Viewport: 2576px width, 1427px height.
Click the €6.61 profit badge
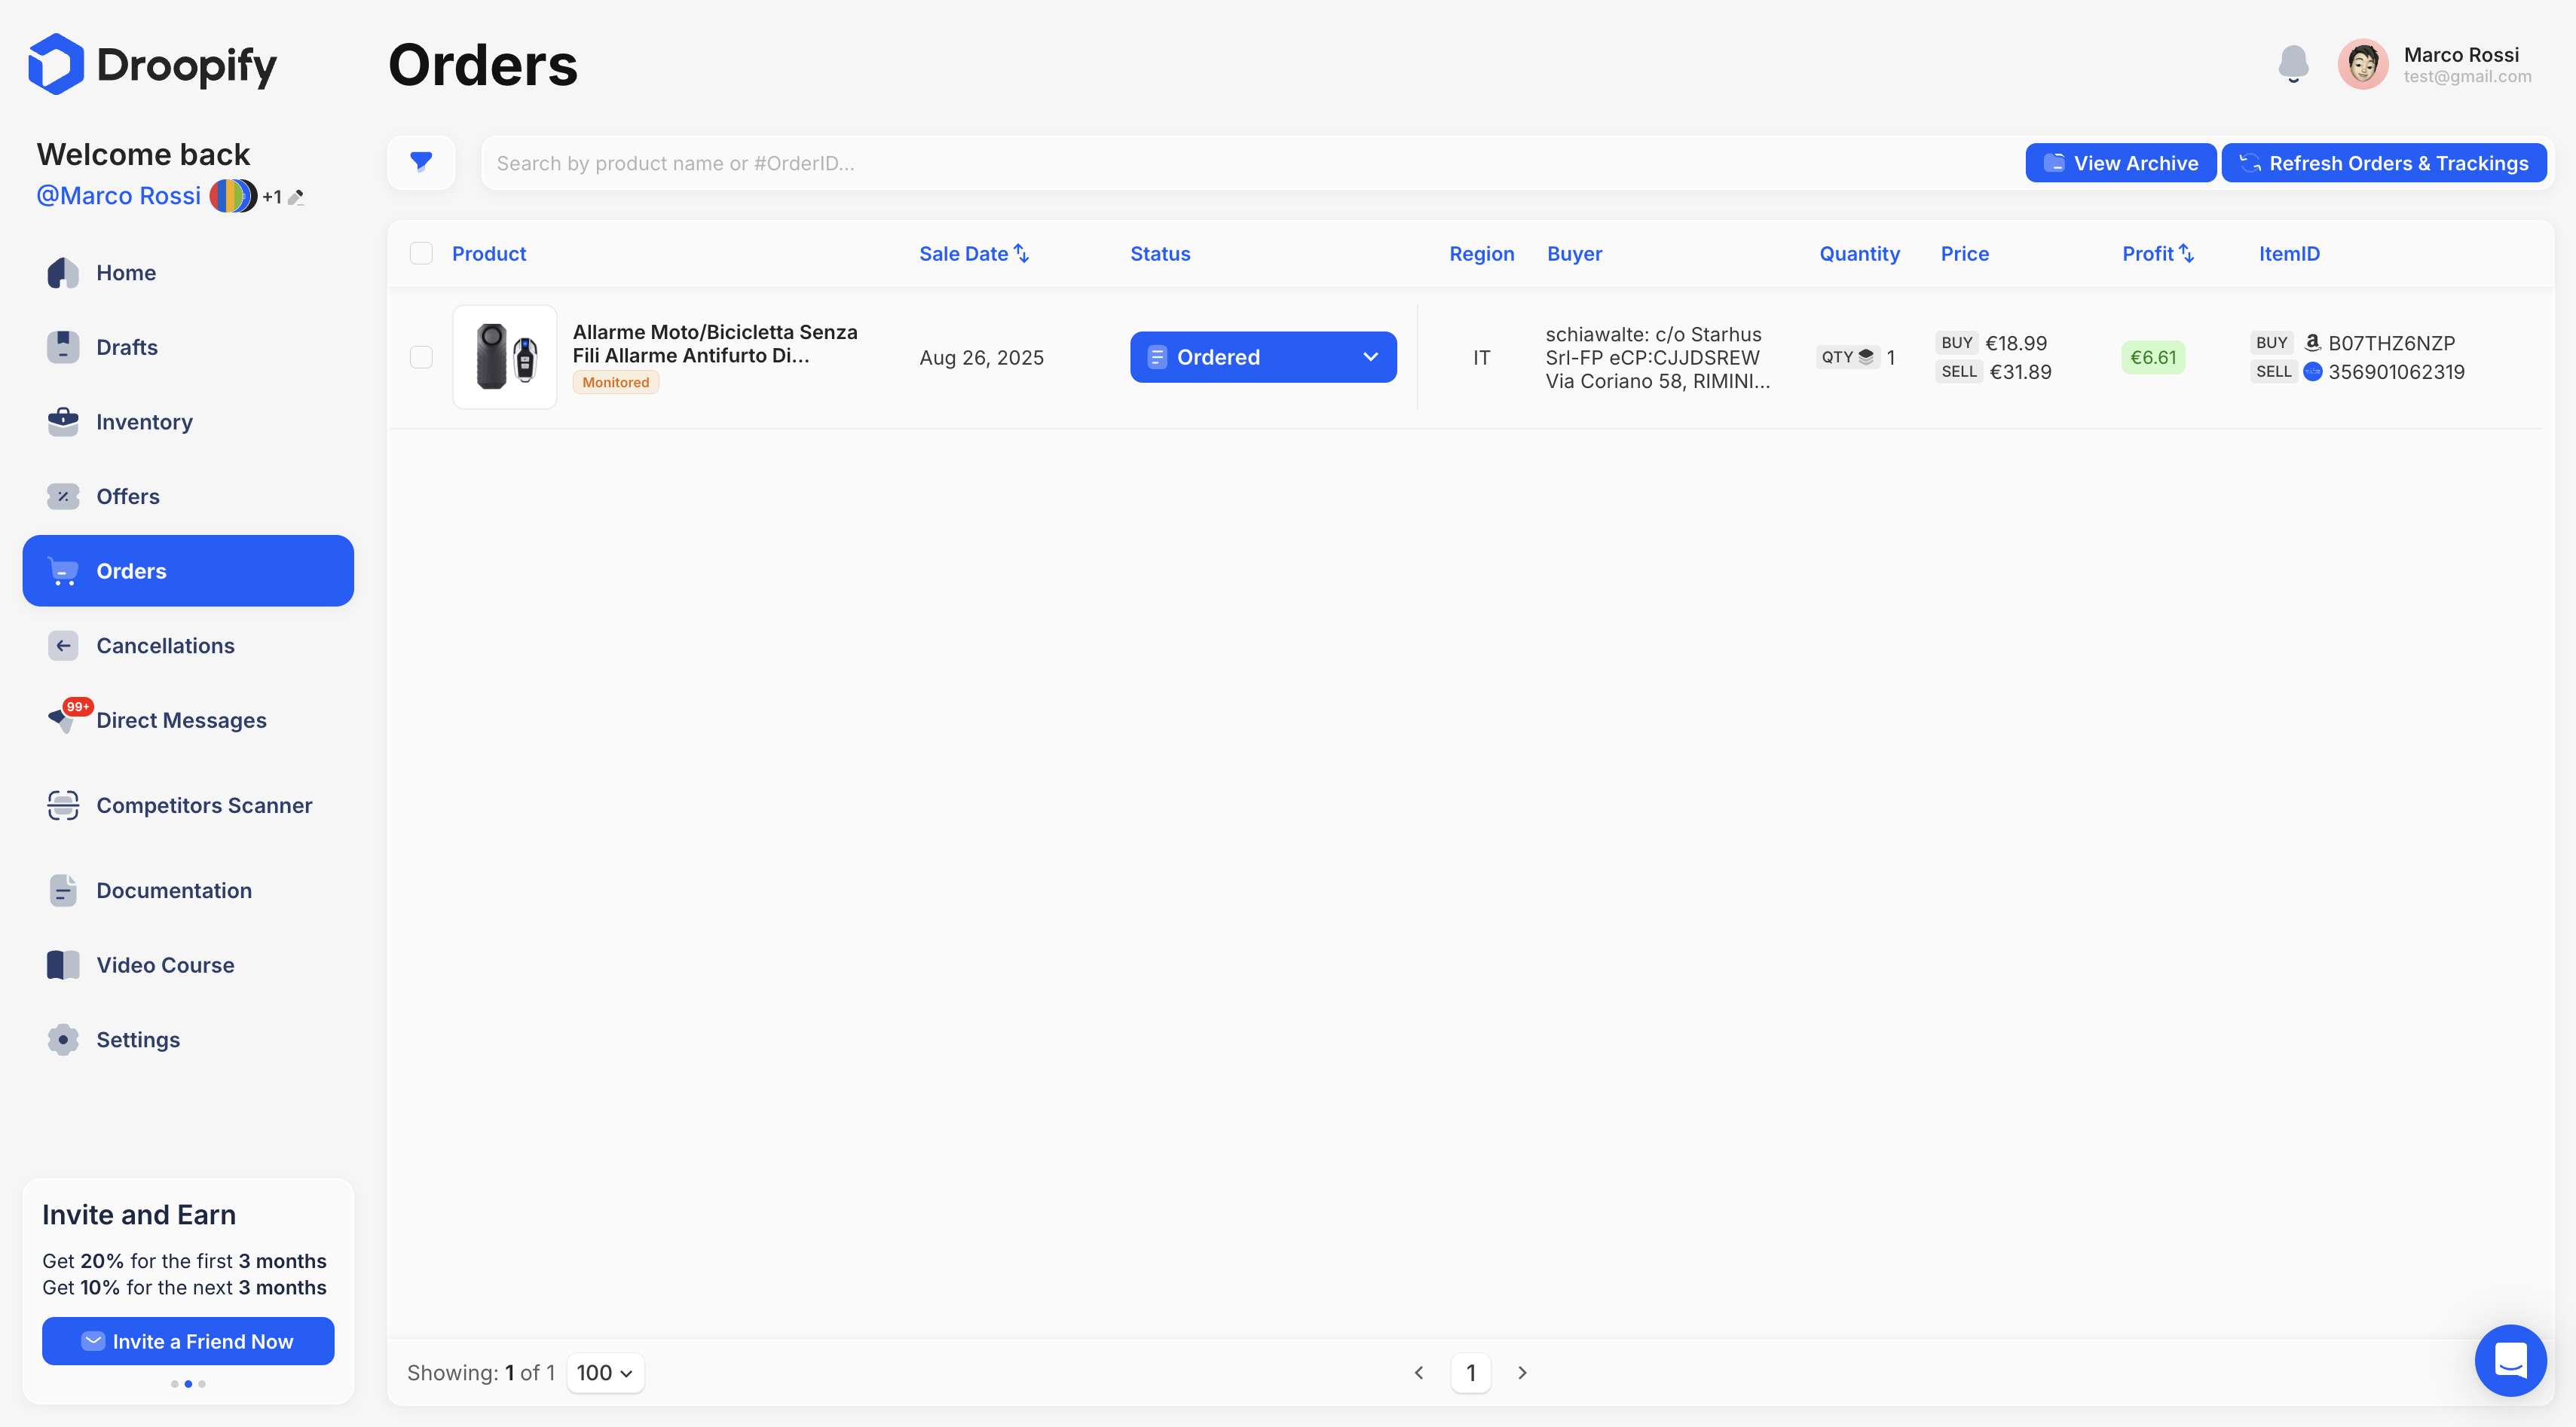pos(2153,357)
